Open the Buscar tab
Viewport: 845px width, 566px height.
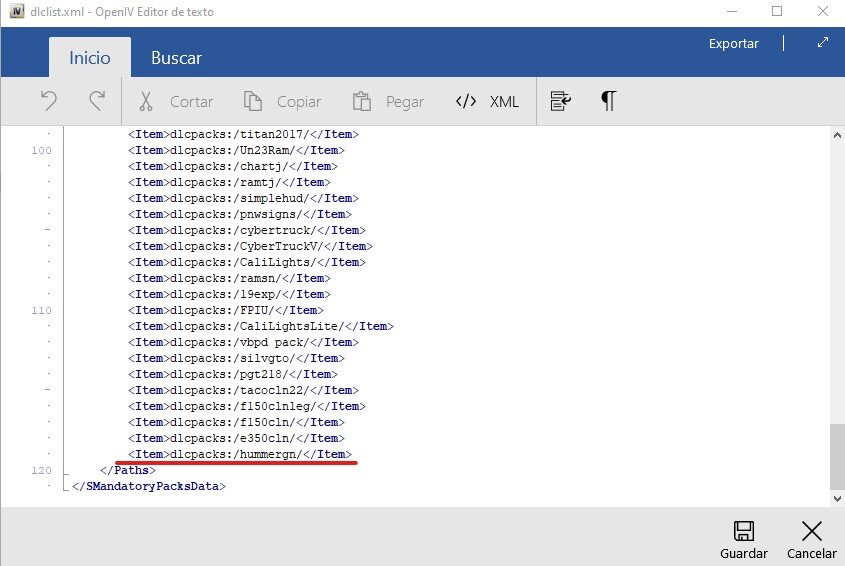click(176, 58)
